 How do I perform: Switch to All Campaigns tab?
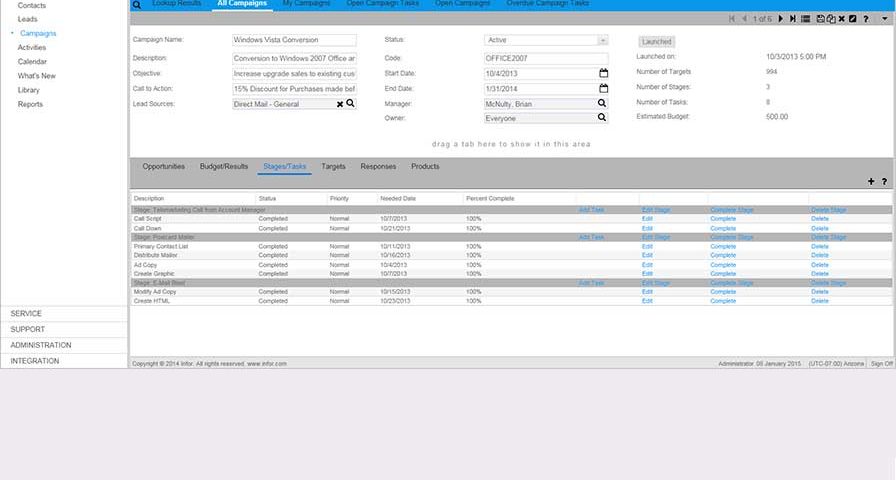click(x=242, y=3)
